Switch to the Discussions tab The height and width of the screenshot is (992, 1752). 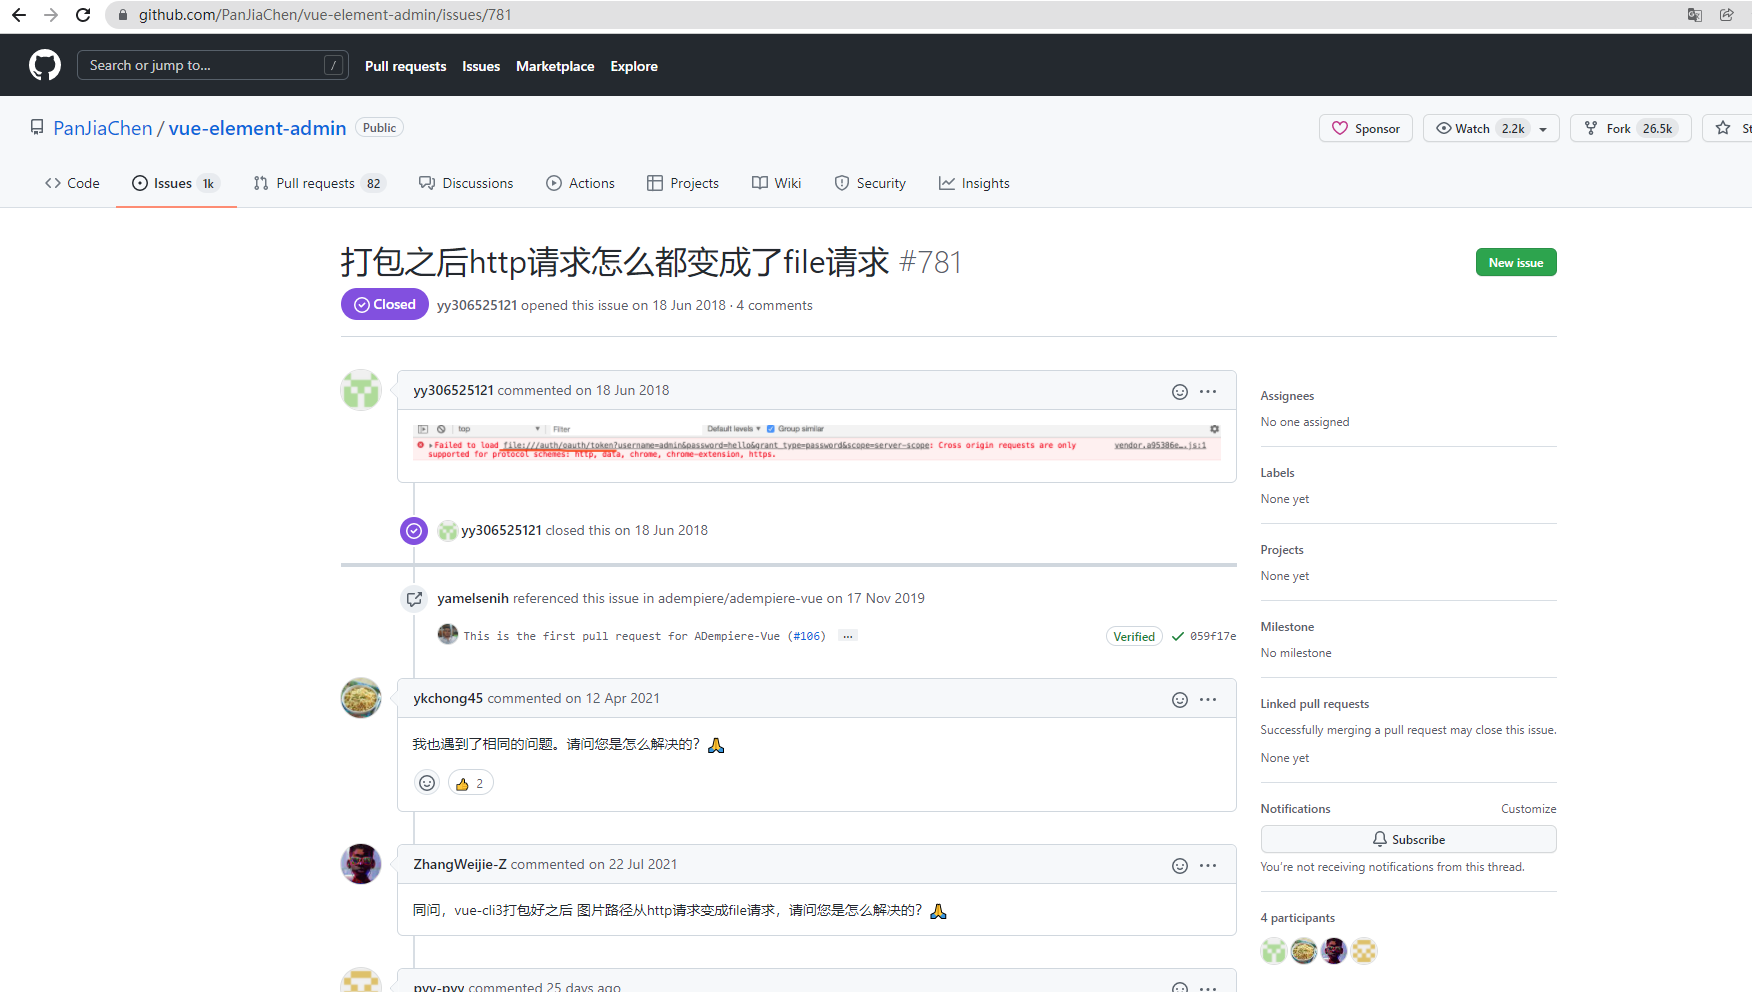466,183
